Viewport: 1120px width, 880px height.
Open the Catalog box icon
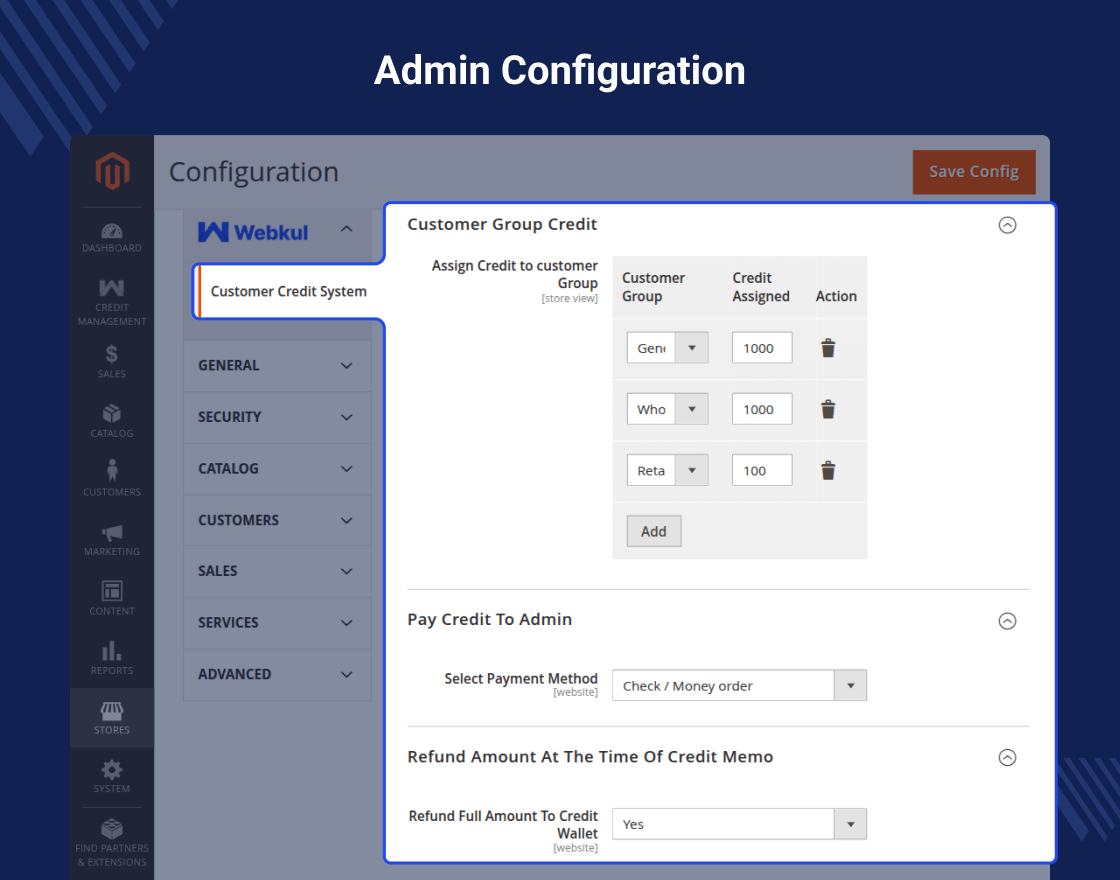point(112,420)
